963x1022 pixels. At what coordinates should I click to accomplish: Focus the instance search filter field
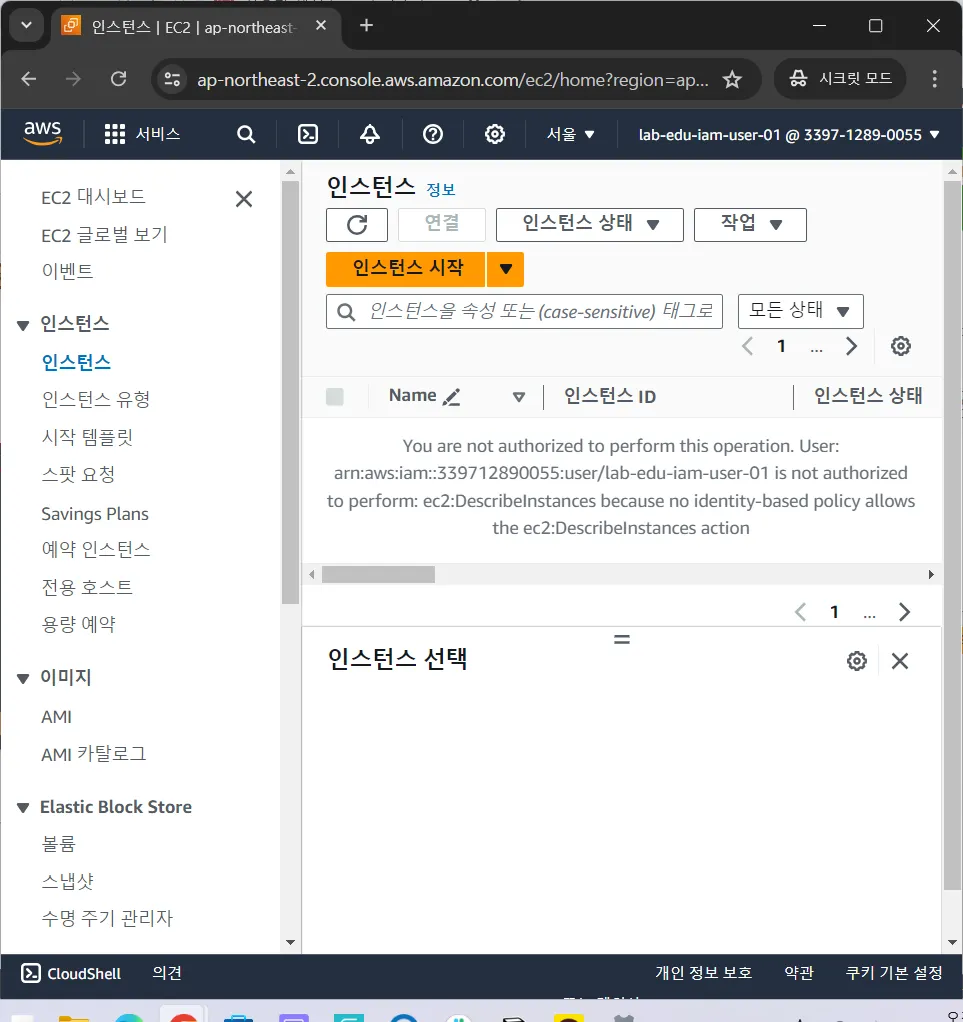pyautogui.click(x=524, y=312)
